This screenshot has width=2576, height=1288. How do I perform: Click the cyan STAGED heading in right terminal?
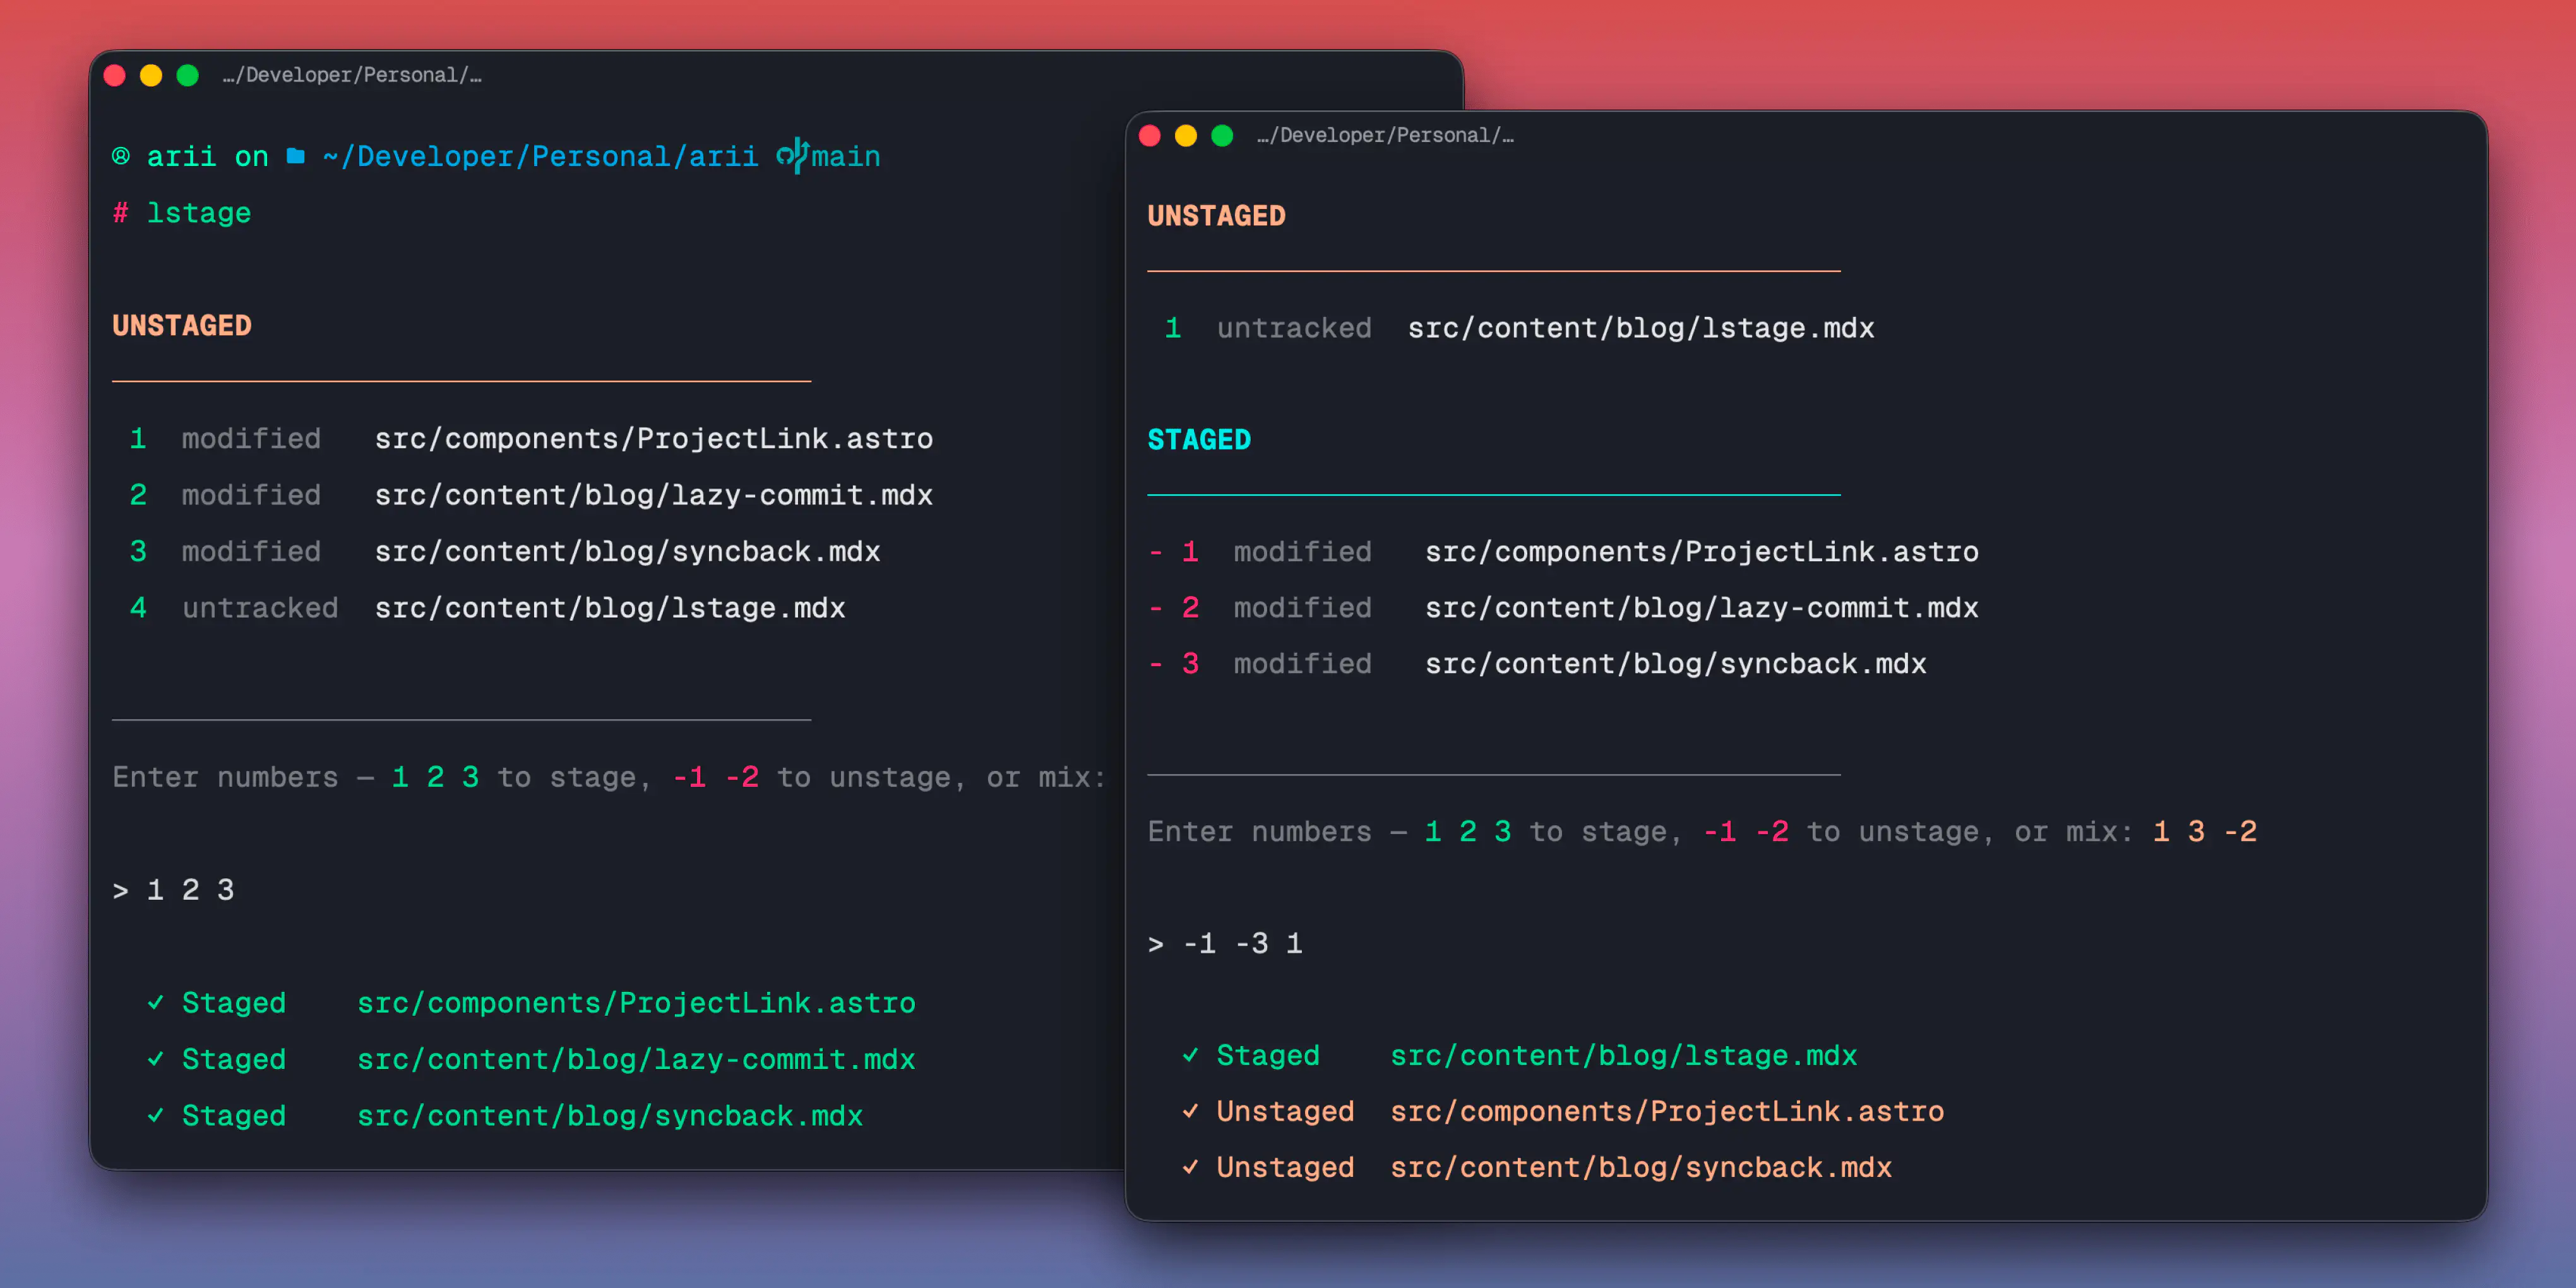pos(1199,439)
